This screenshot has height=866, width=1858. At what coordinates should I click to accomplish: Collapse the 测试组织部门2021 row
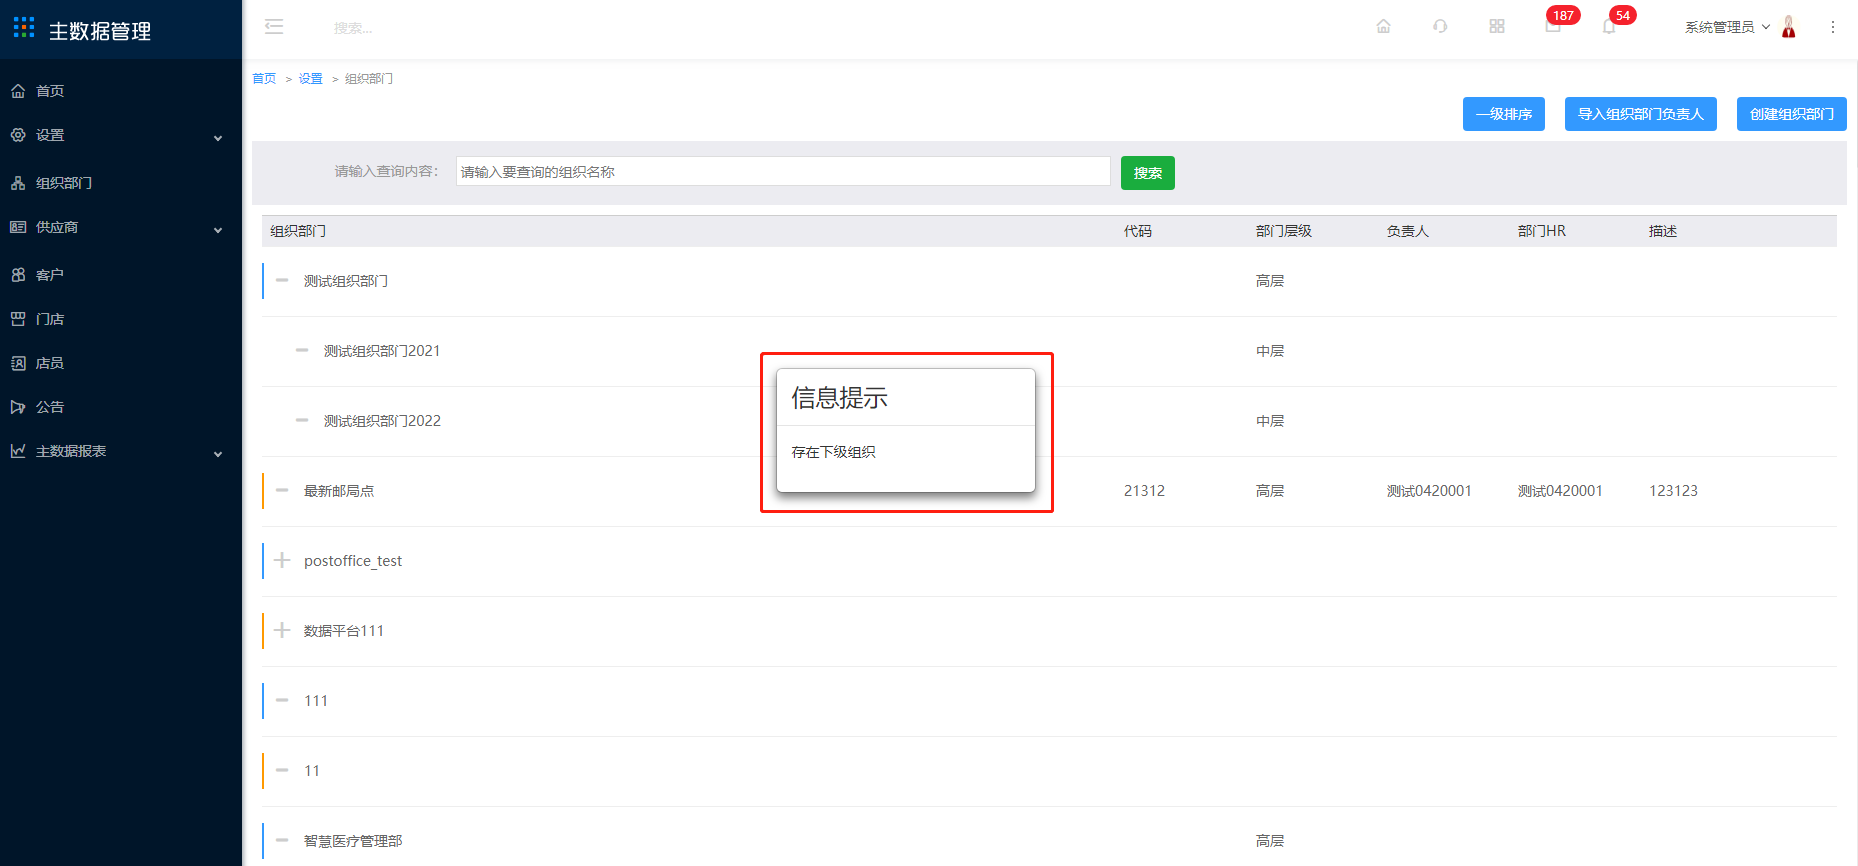click(302, 350)
